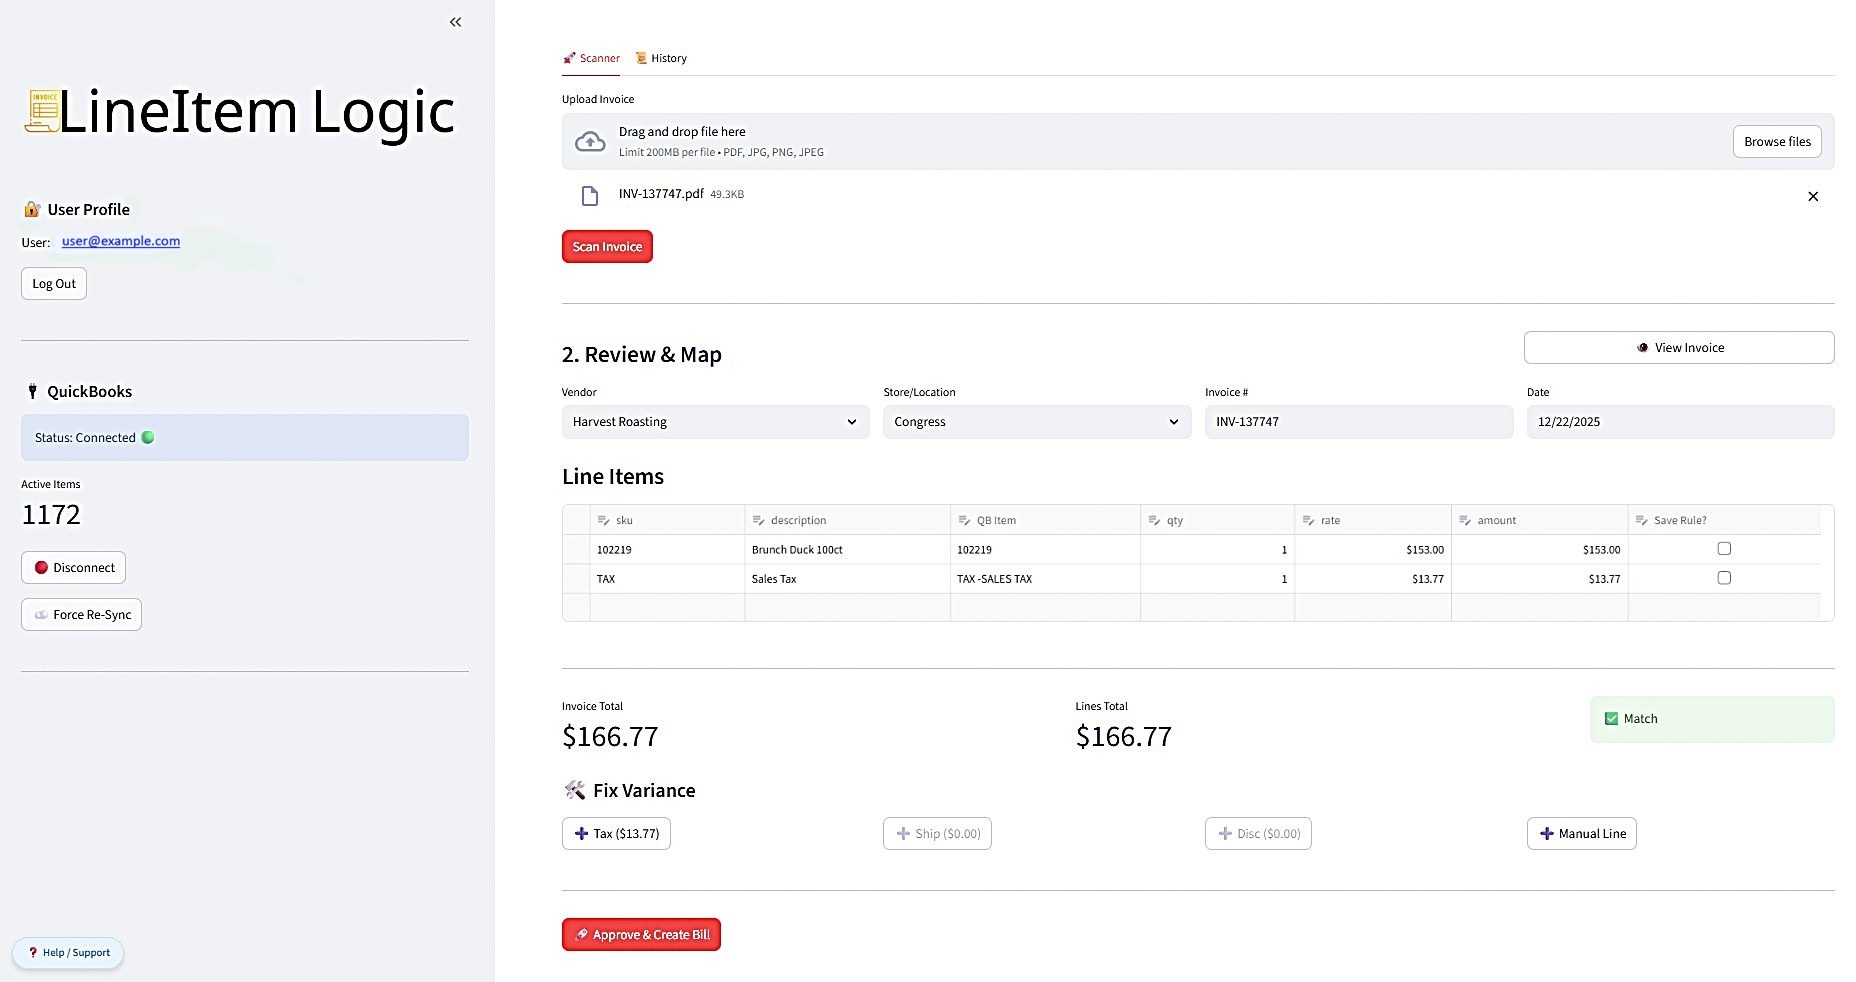The height and width of the screenshot is (982, 1856).
Task: Click the rocket icon on the Scanner tab
Action: pyautogui.click(x=570, y=58)
